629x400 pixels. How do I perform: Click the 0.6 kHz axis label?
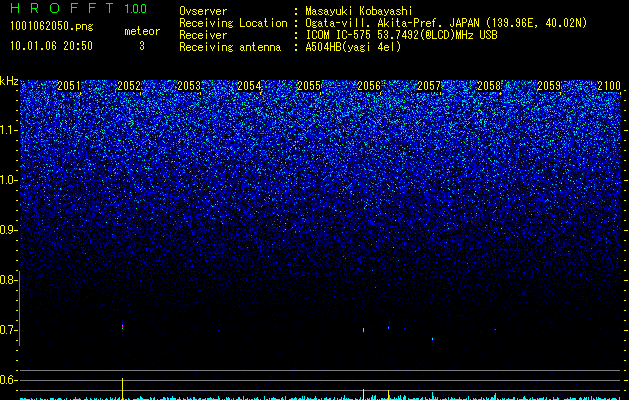click(7, 380)
